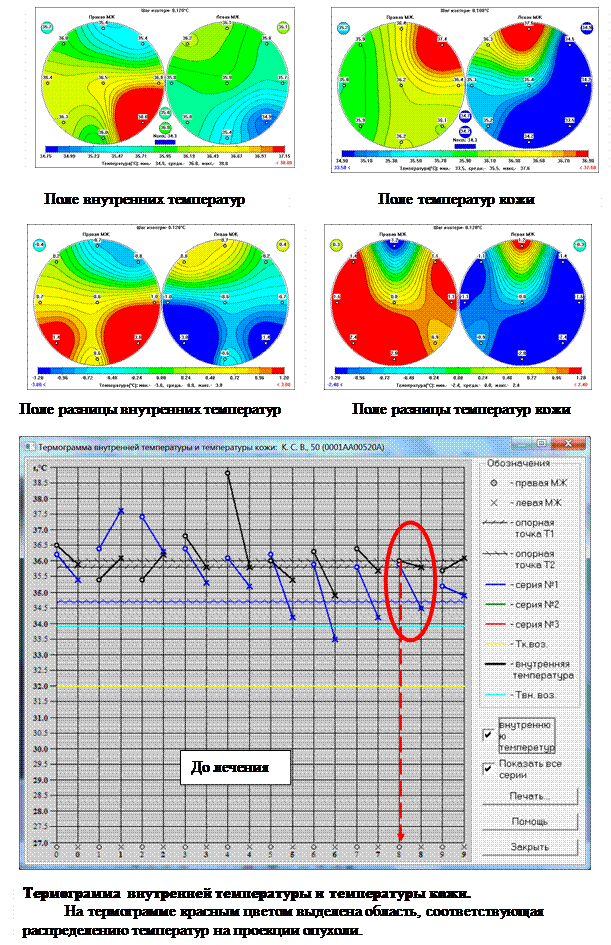Image resolution: width=611 pixels, height=945 pixels.
Task: Uncheck the Показать все серии checkbox
Action: click(x=487, y=767)
